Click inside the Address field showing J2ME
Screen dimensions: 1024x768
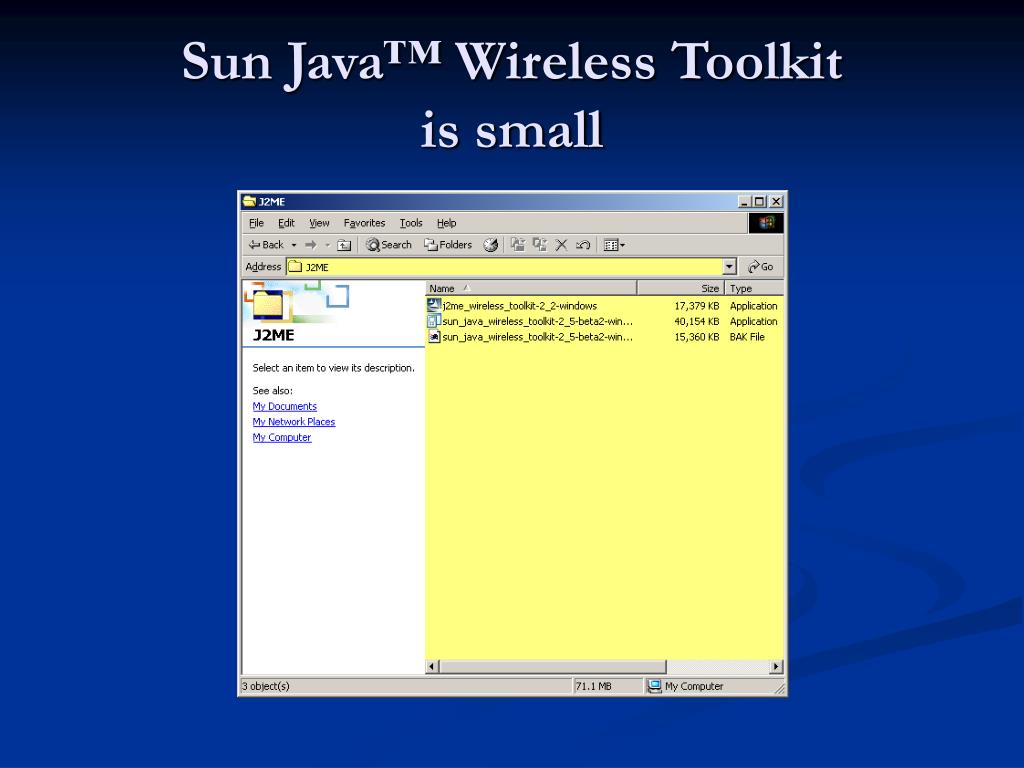(x=504, y=266)
